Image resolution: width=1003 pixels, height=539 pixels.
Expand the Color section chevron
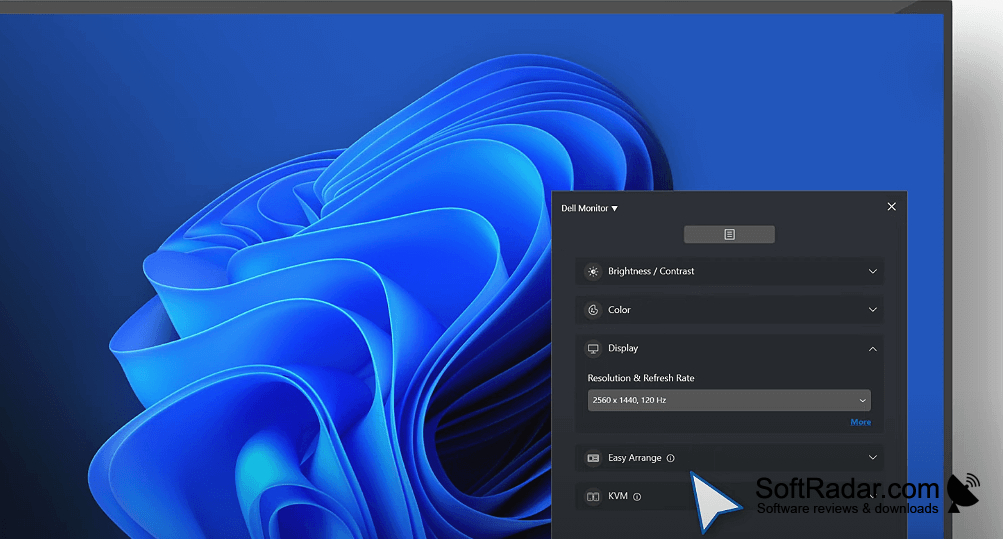coord(873,309)
